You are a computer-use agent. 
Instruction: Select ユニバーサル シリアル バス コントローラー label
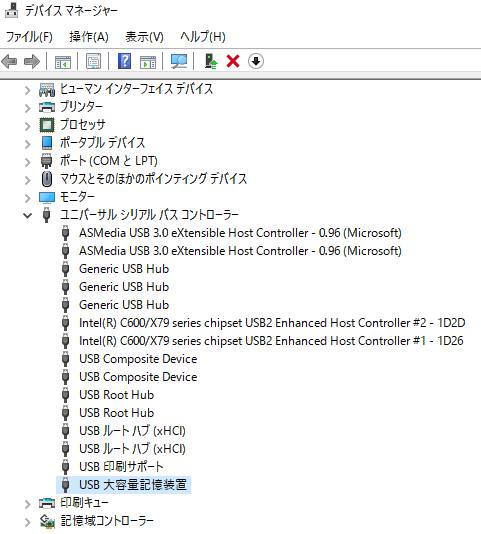tap(150, 215)
